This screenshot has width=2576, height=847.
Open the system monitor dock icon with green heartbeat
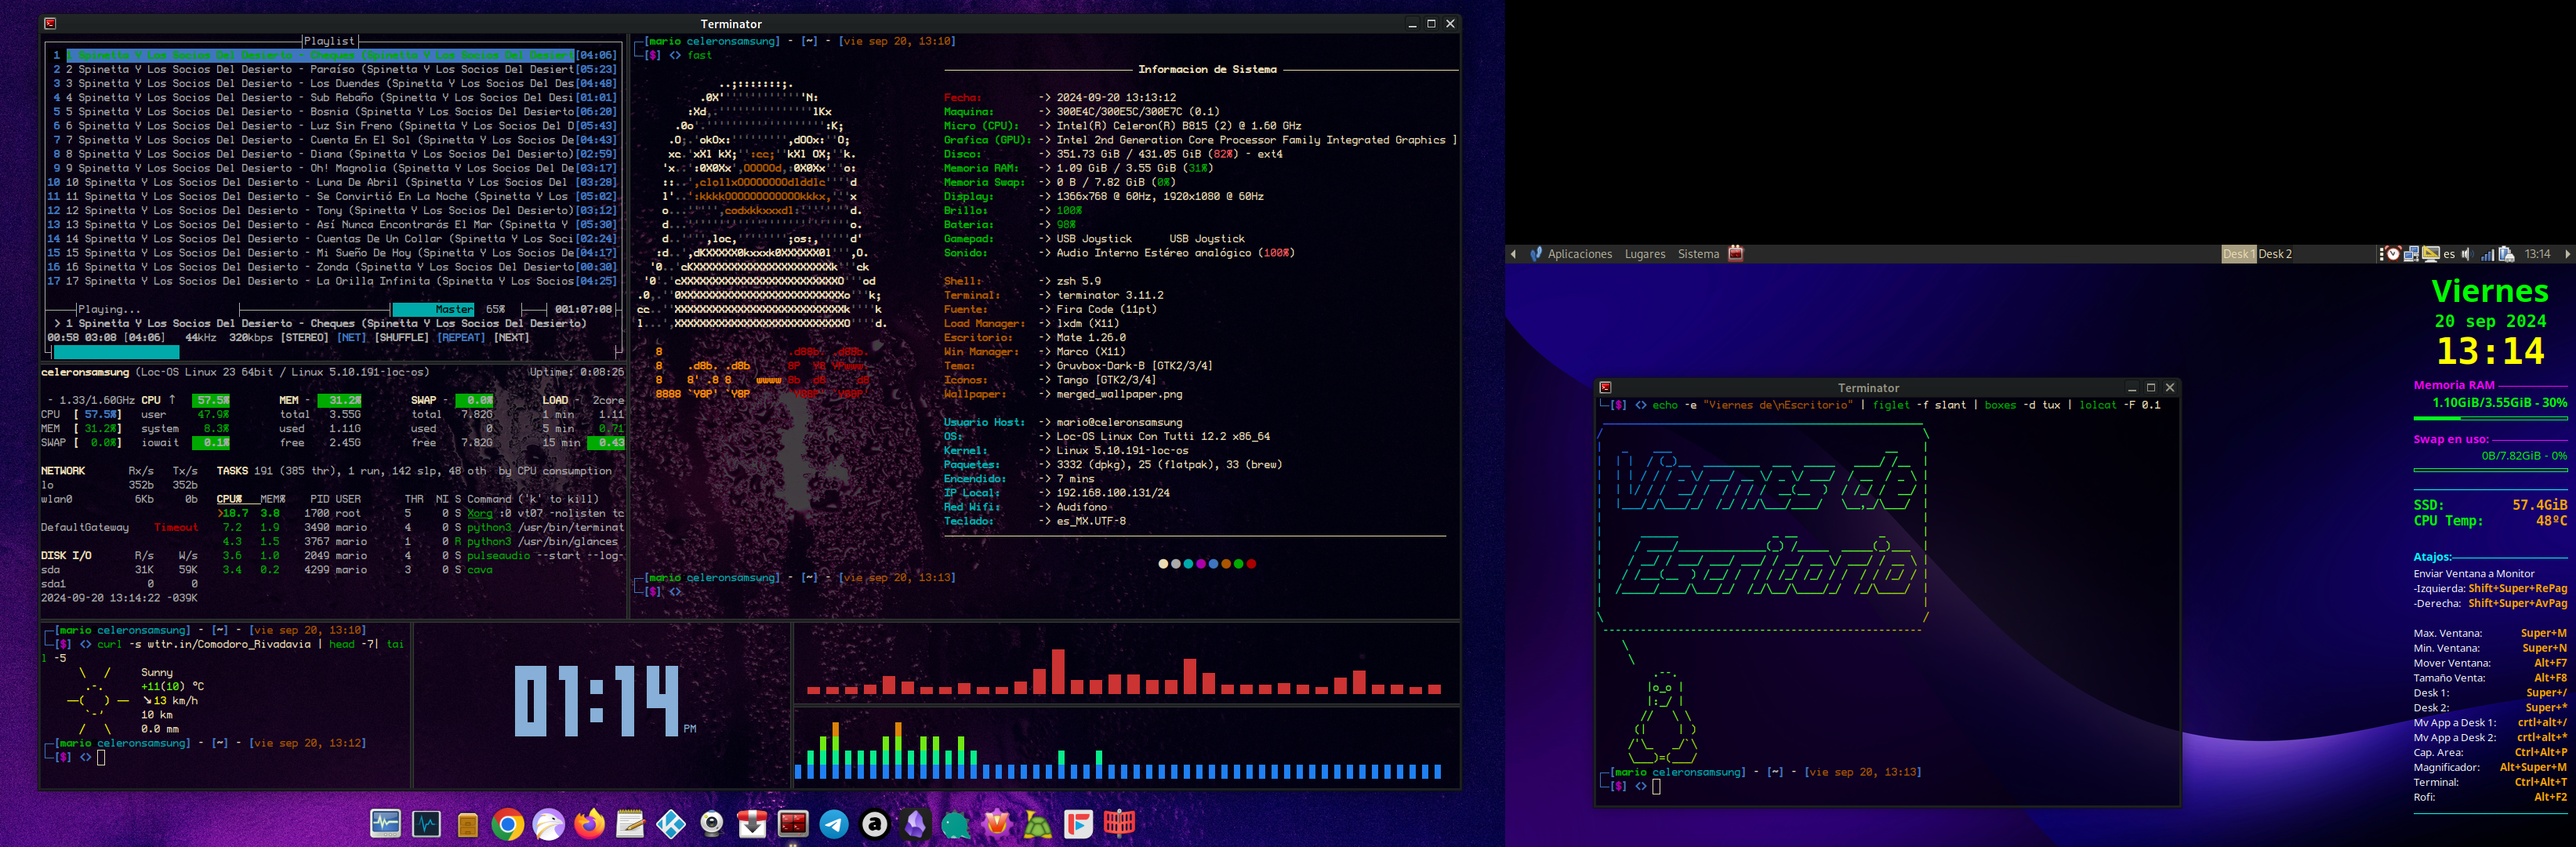tap(385, 823)
